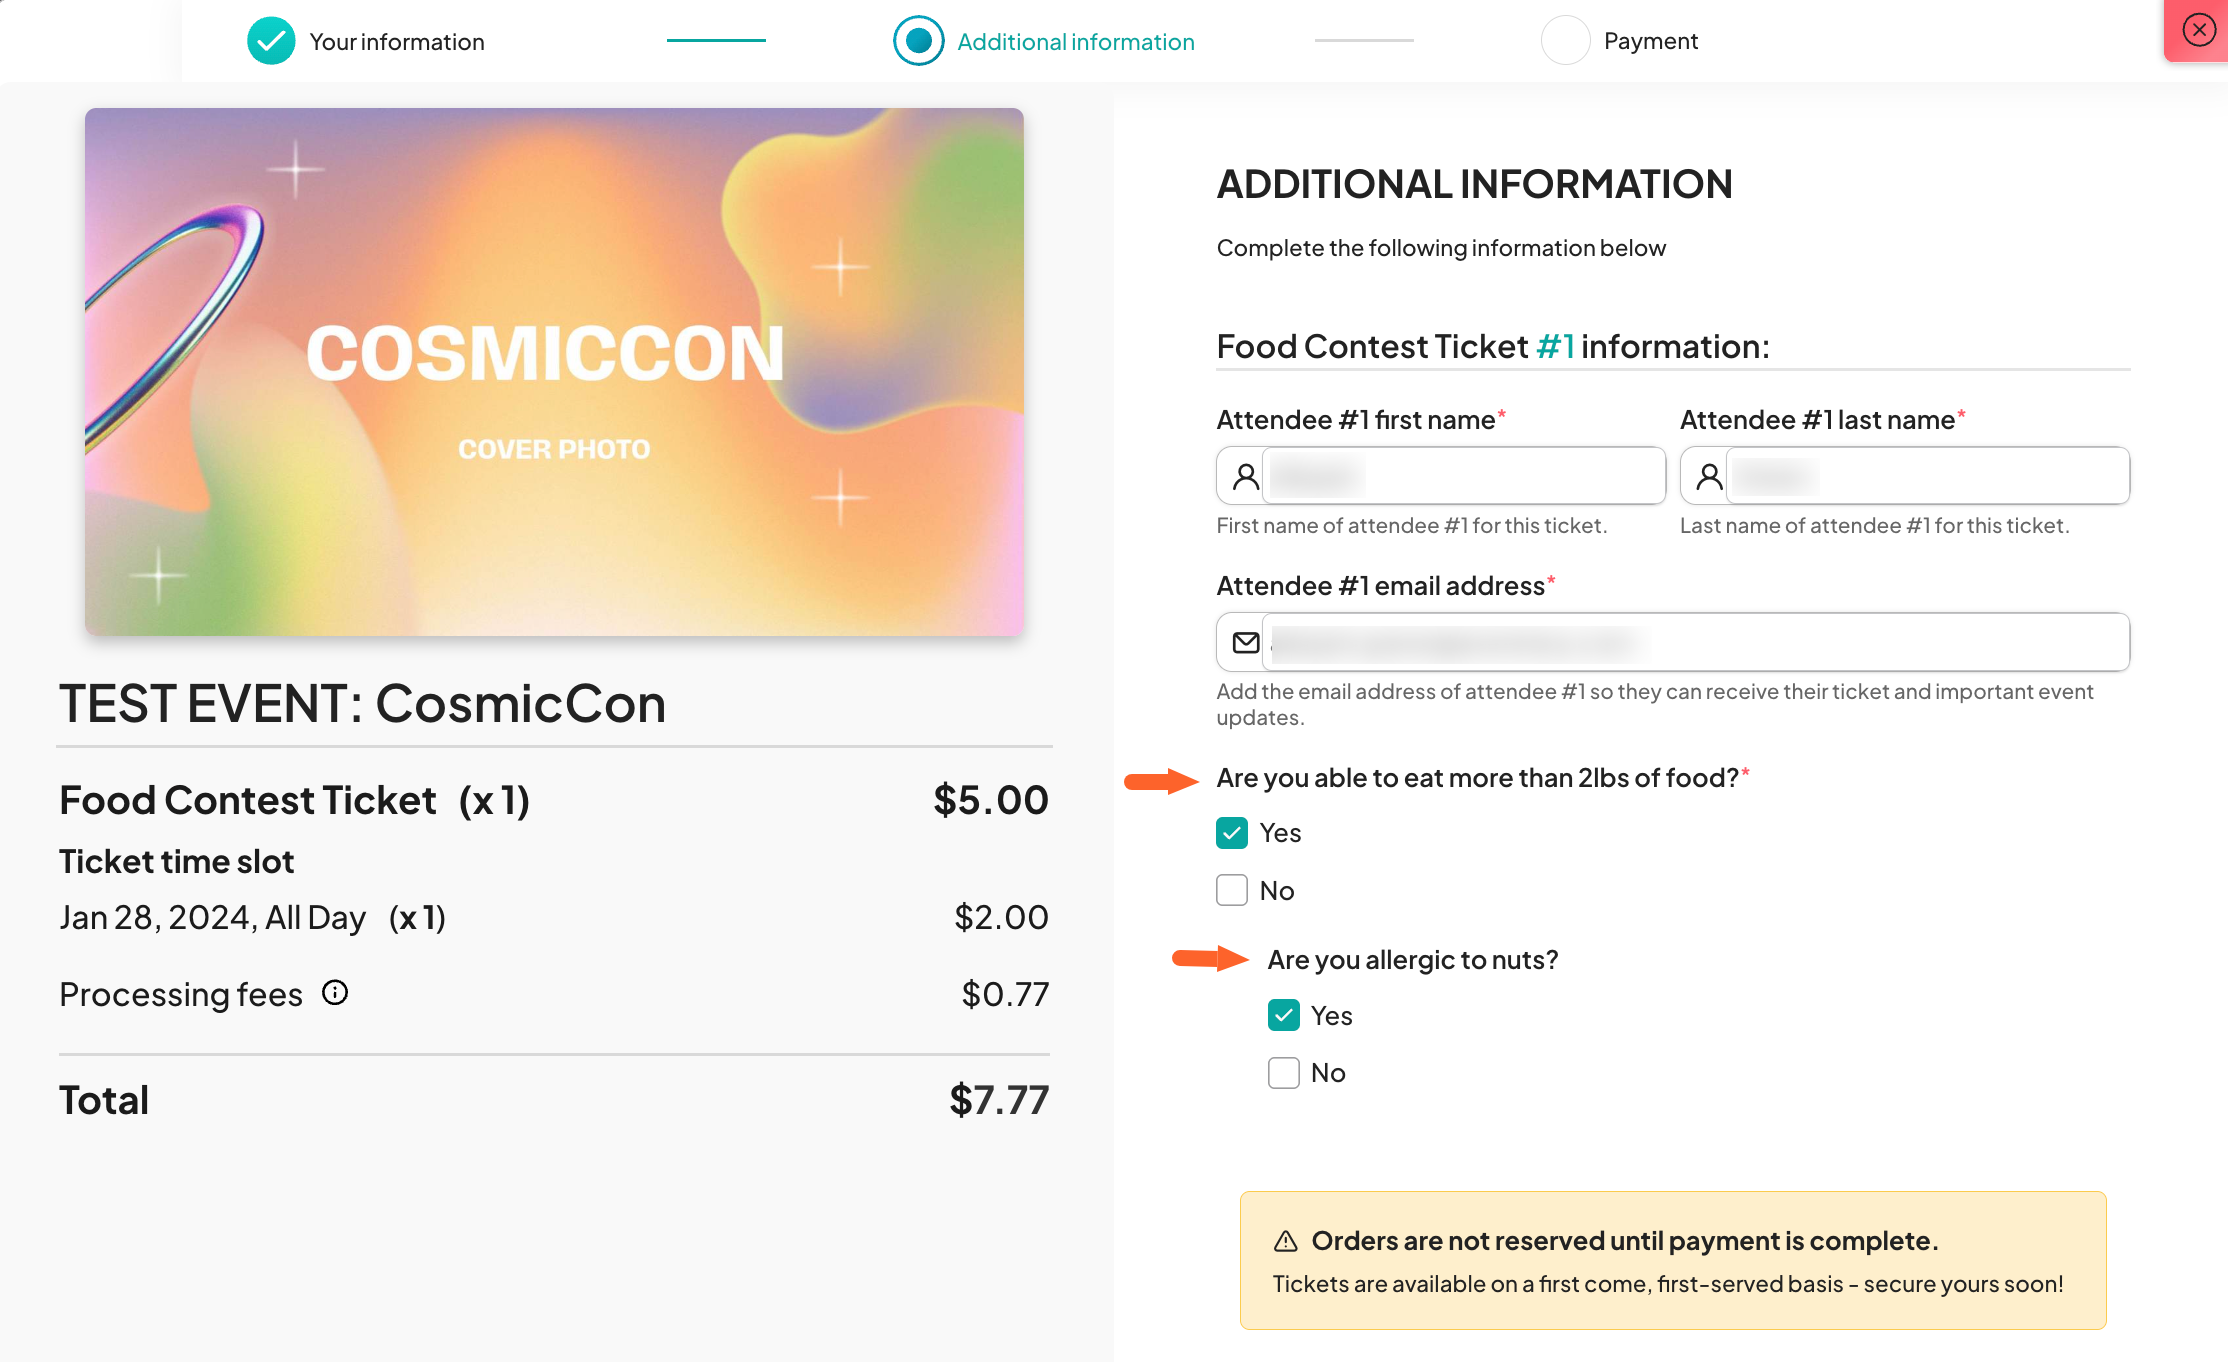Viewport: 2228px width, 1362px height.
Task: Check No for nut allergy question
Action: pyautogui.click(x=1284, y=1073)
